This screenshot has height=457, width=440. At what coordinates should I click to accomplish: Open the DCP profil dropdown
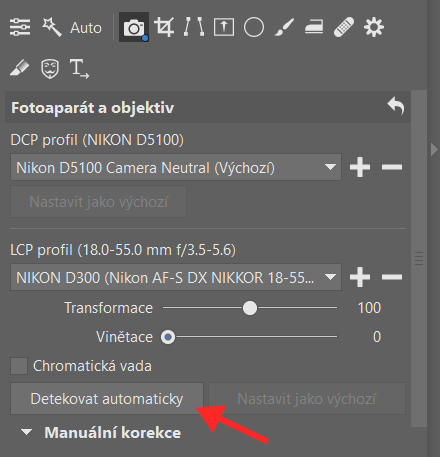176,167
